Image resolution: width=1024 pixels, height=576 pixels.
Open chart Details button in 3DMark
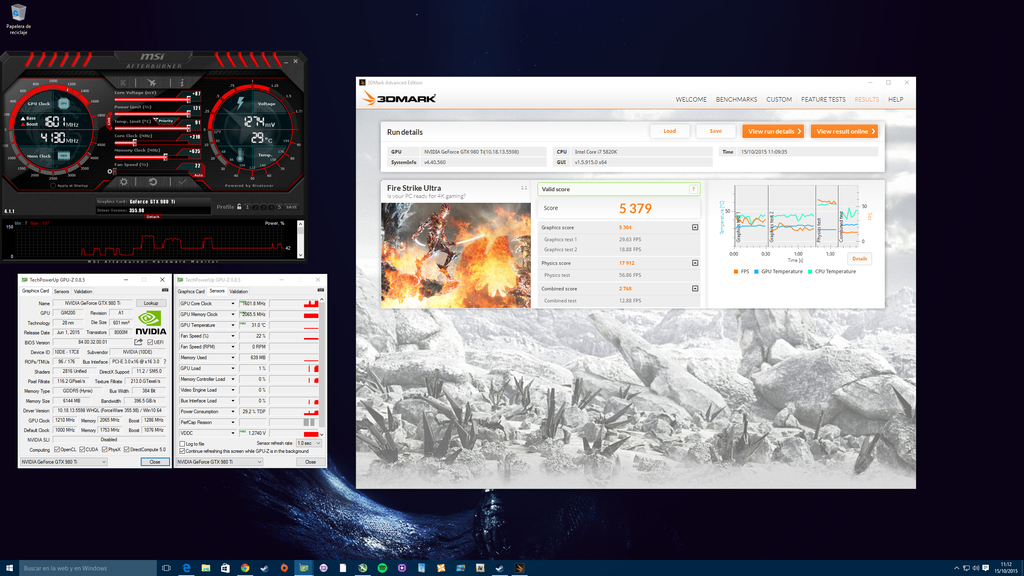[859, 259]
